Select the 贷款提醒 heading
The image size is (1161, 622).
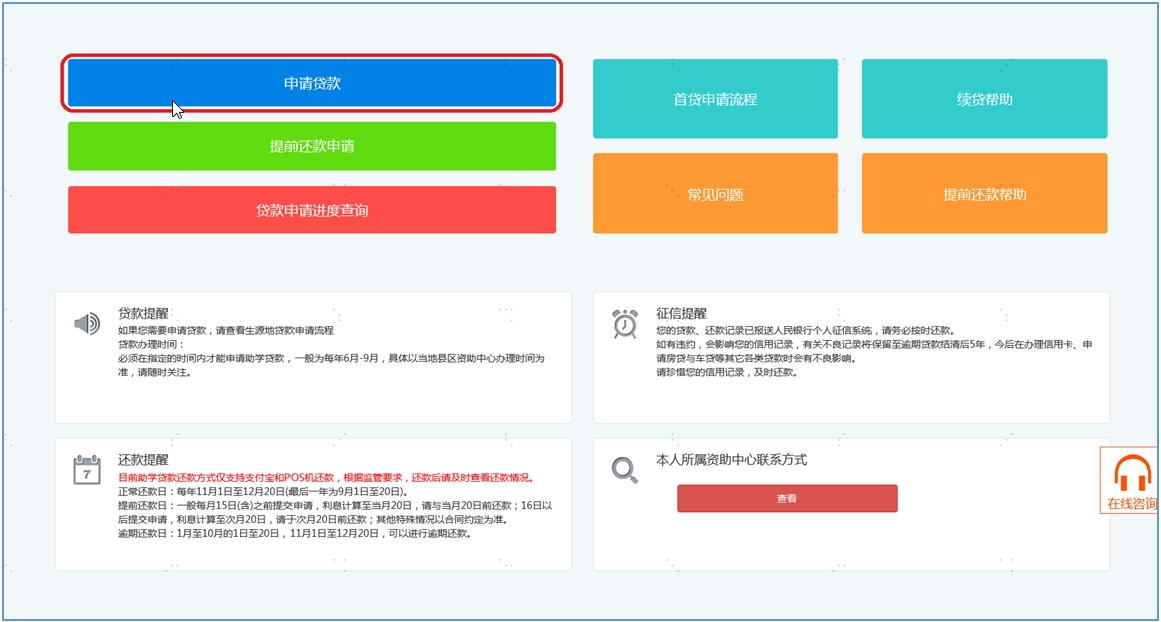pos(143,313)
